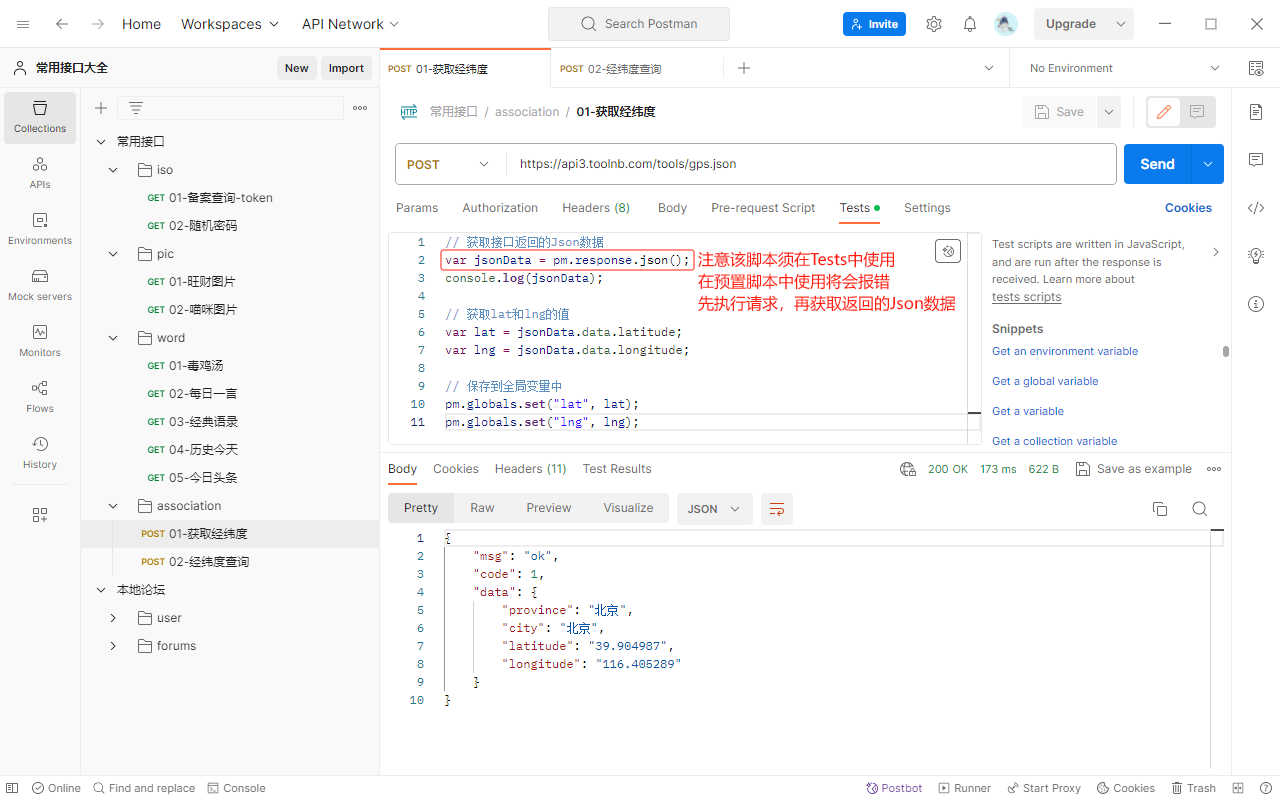The width and height of the screenshot is (1280, 800).
Task: Open the Console in status bar
Action: click(236, 788)
